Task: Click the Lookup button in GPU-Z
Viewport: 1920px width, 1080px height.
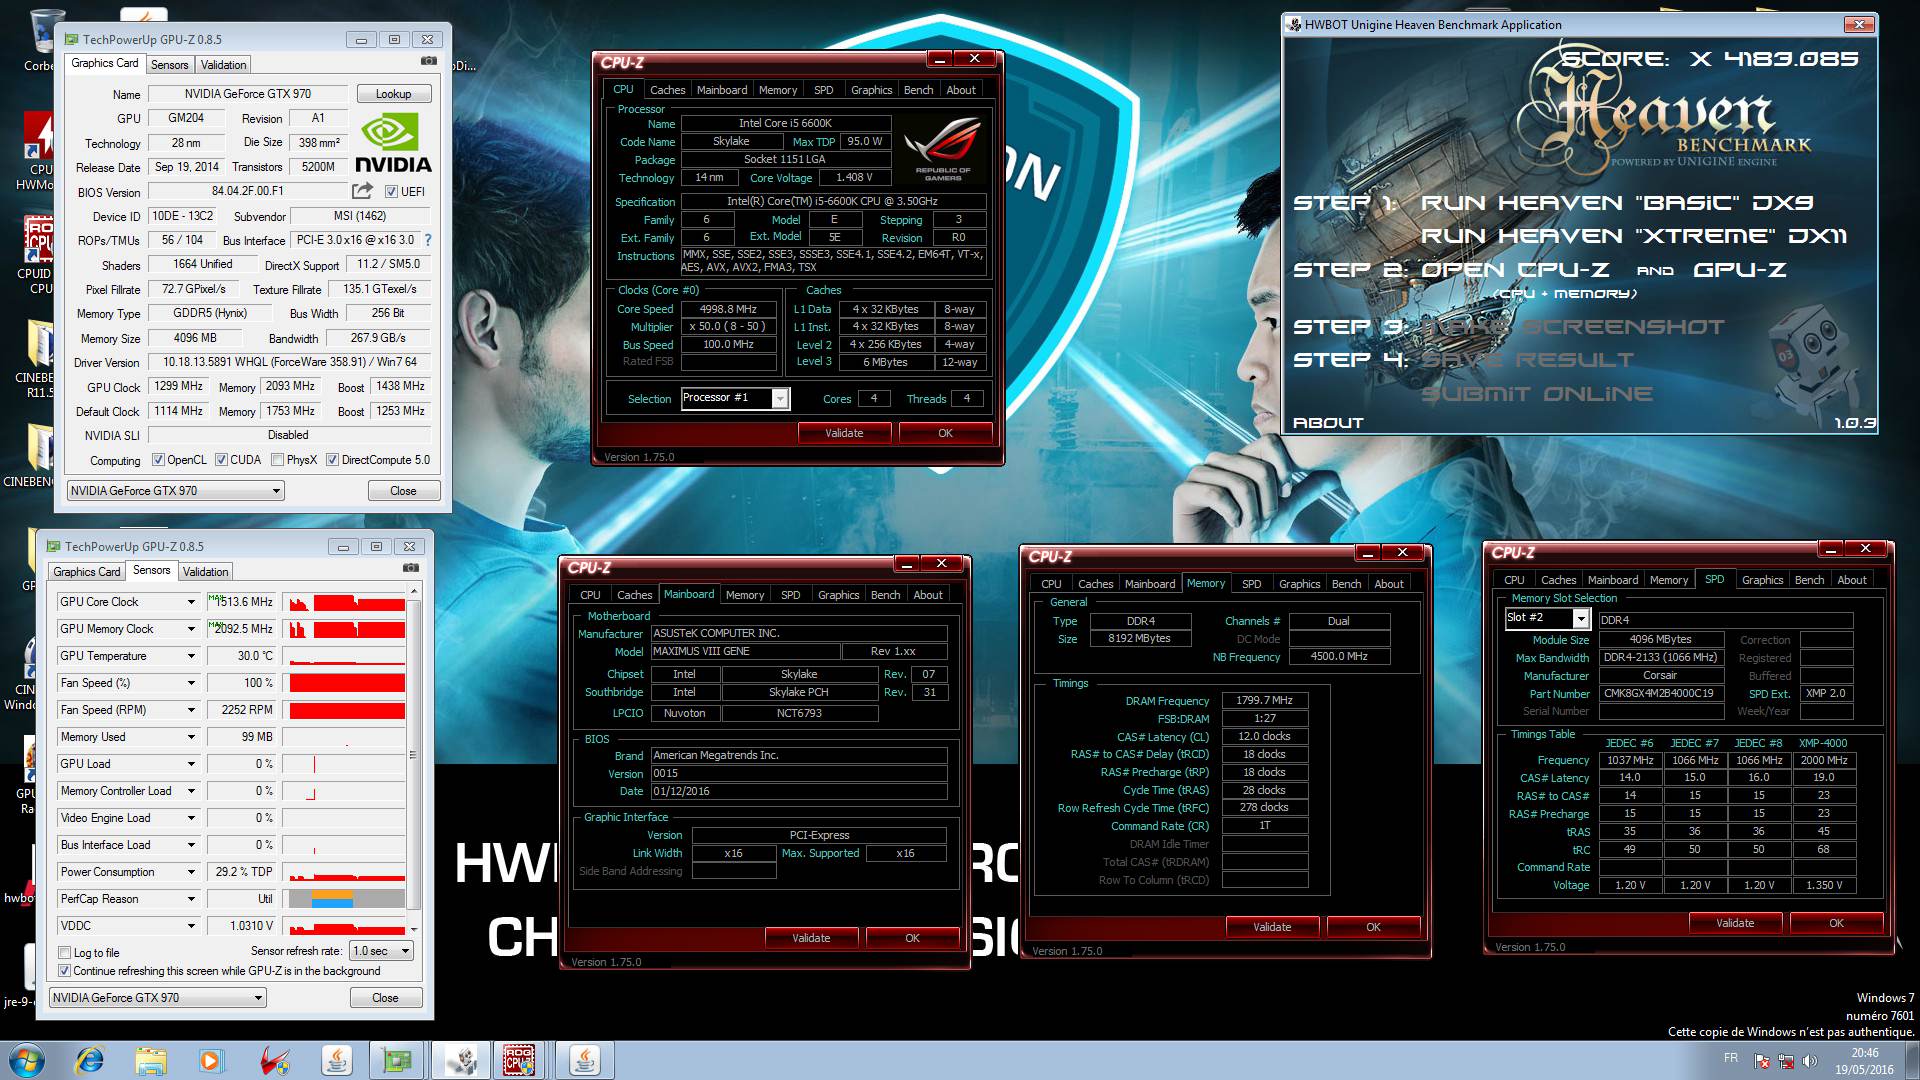Action: pyautogui.click(x=394, y=94)
